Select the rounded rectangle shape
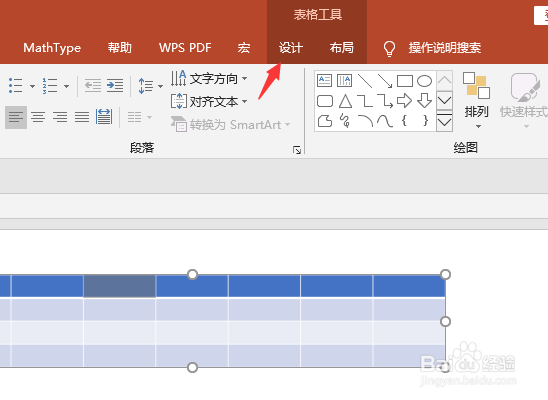The height and width of the screenshot is (400, 548). pos(325,101)
